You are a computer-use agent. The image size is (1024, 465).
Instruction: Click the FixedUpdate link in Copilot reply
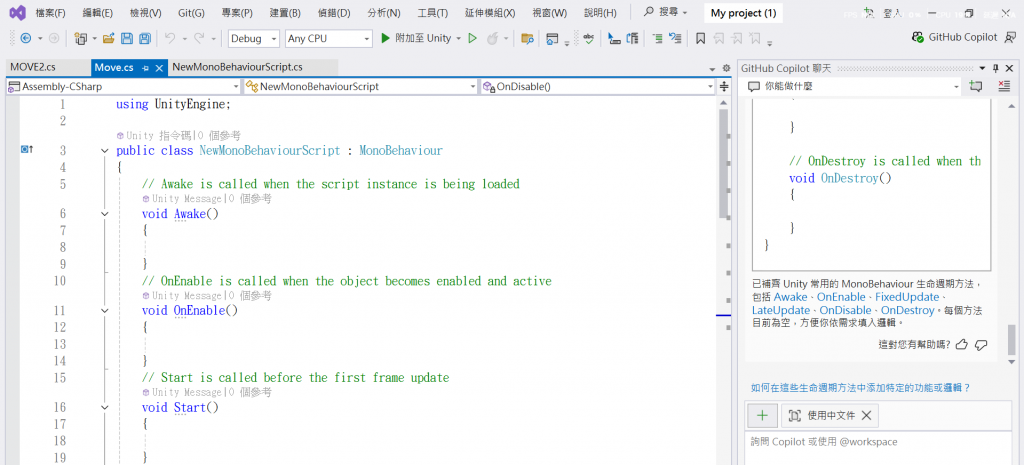[x=907, y=297]
